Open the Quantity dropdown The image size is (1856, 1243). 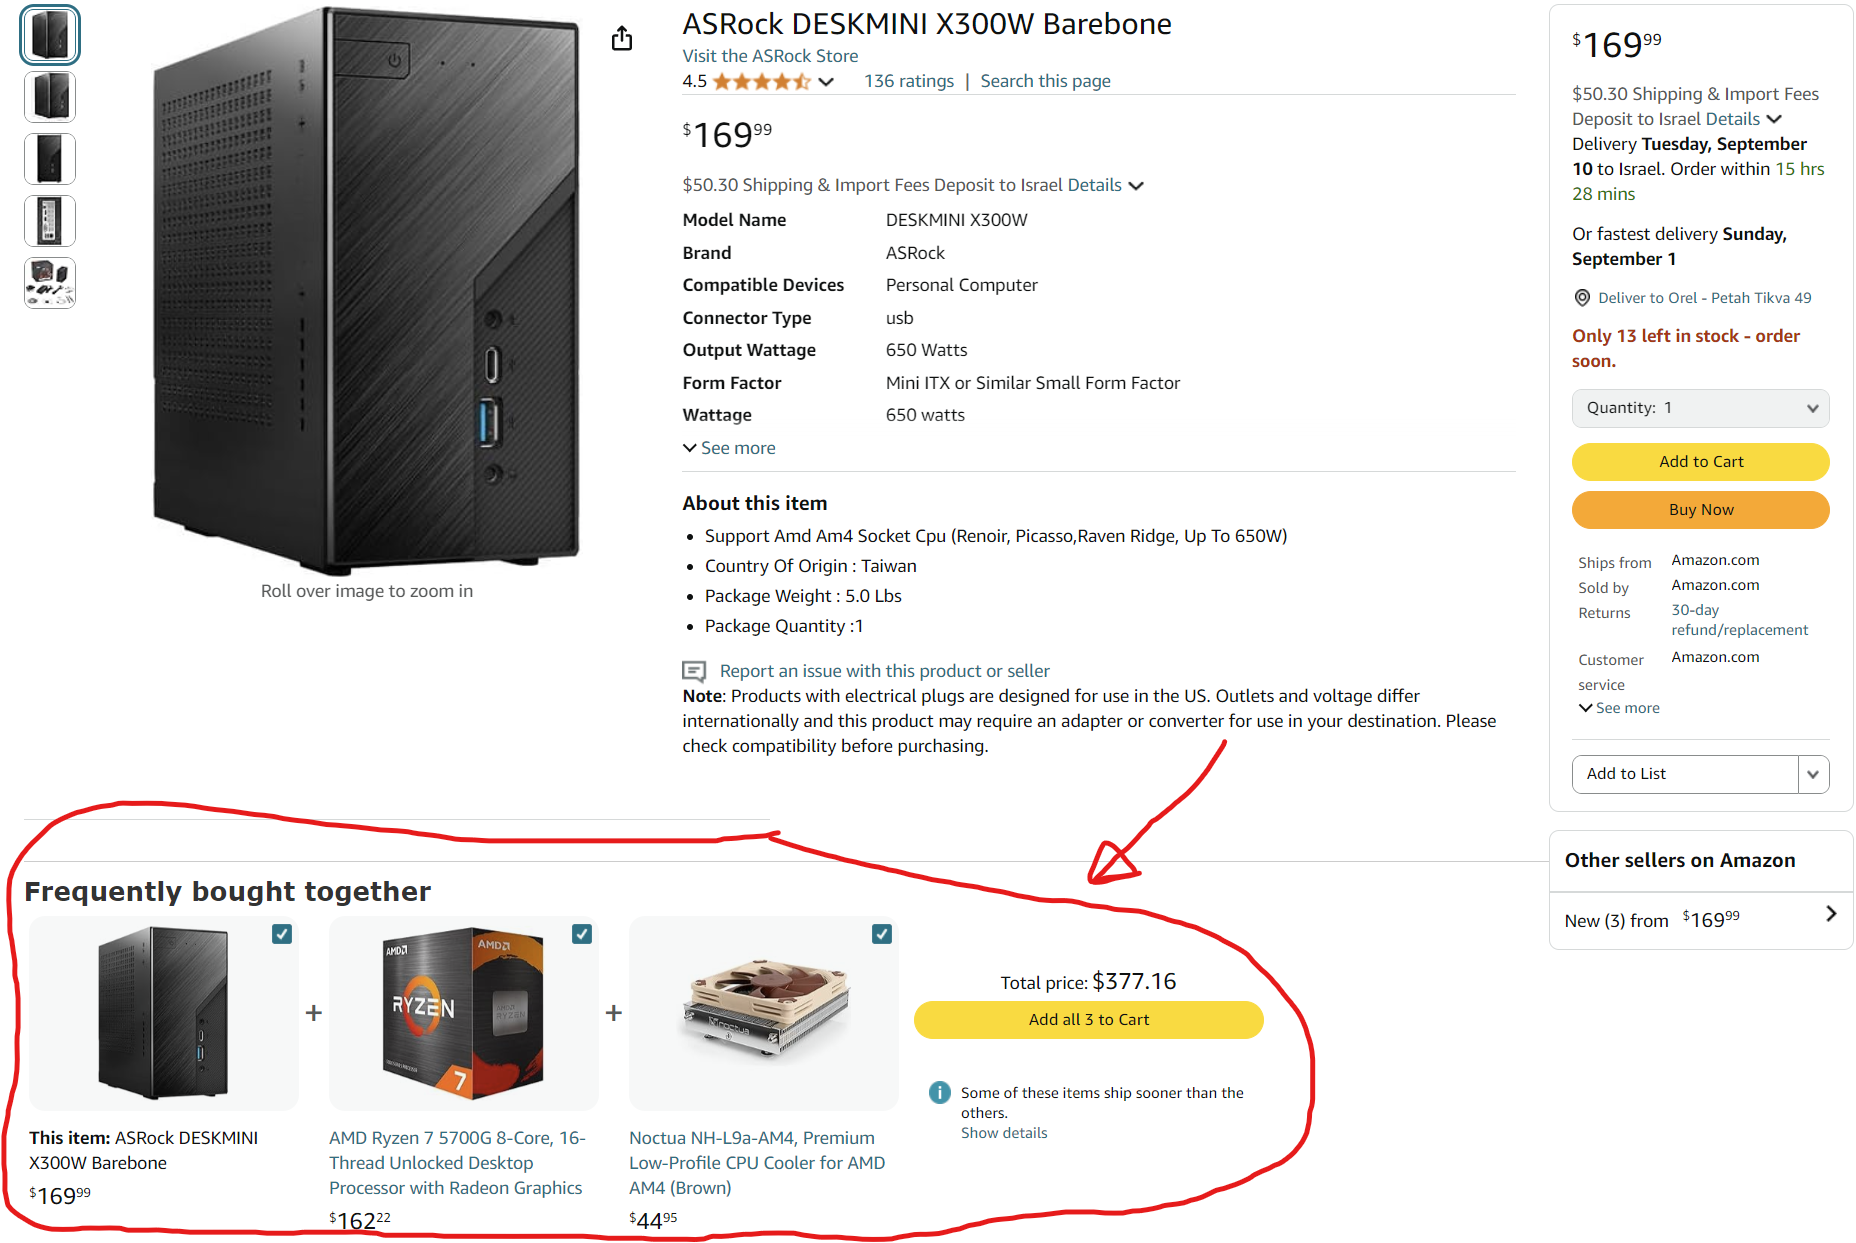(x=1700, y=408)
